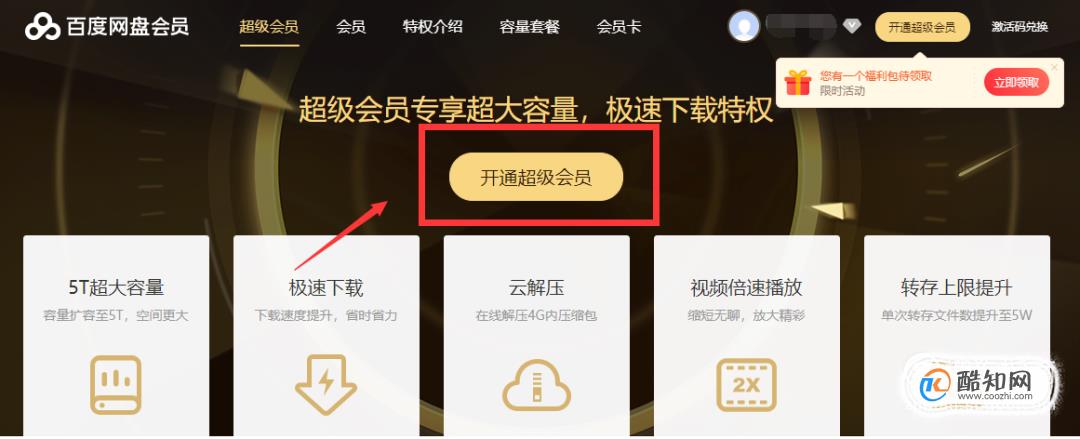The image size is (1080, 439).
Task: Go to the 特权介绍 tab
Action: pos(433,28)
